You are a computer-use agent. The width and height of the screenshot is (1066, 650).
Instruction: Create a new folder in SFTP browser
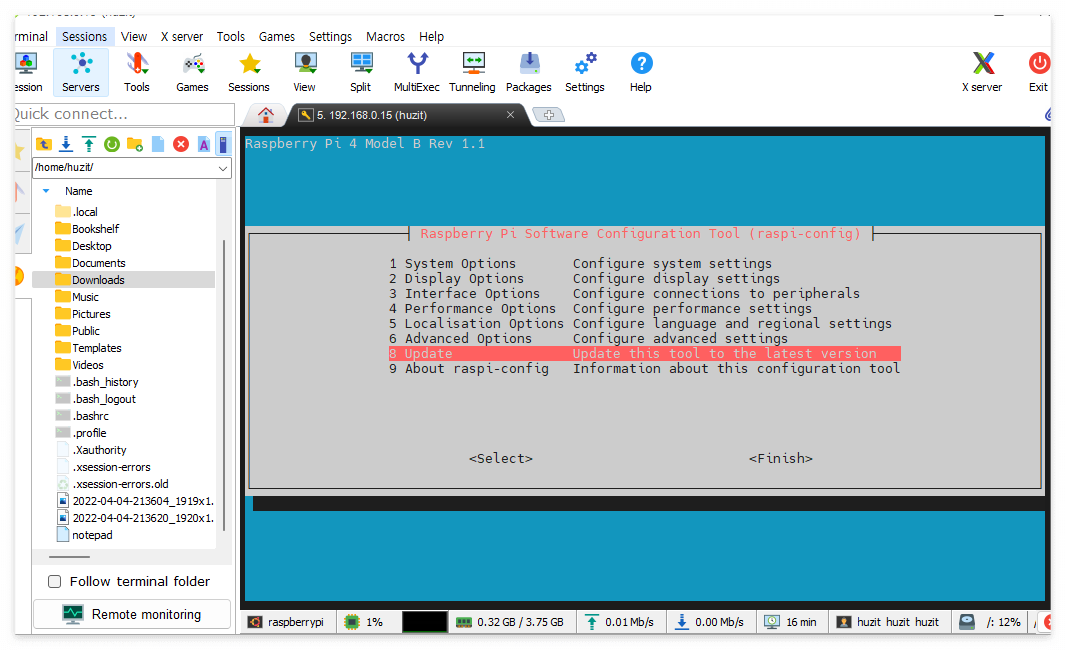tap(135, 144)
